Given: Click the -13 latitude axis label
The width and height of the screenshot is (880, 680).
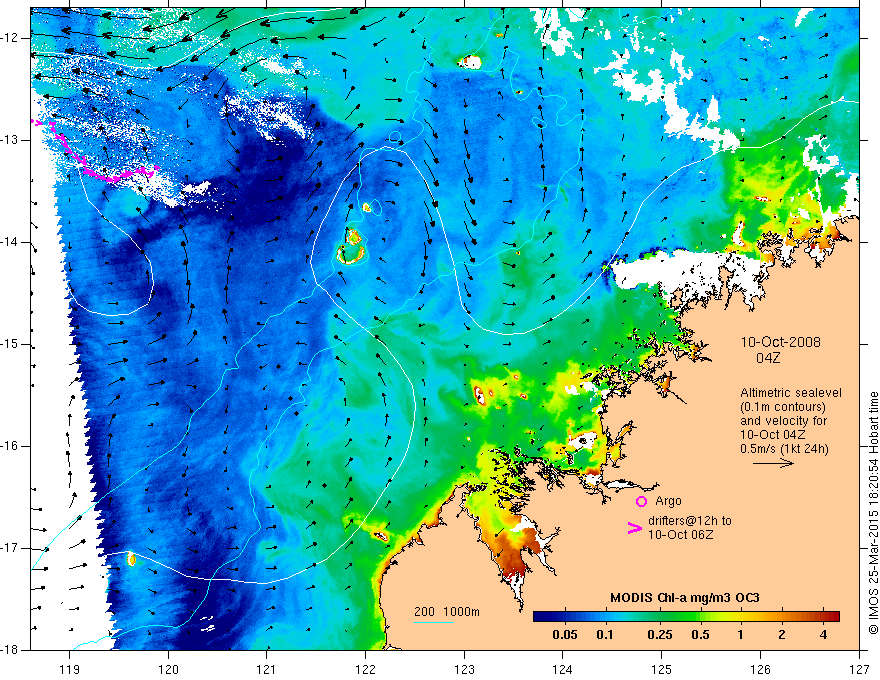Looking at the screenshot, I should point(9,140).
